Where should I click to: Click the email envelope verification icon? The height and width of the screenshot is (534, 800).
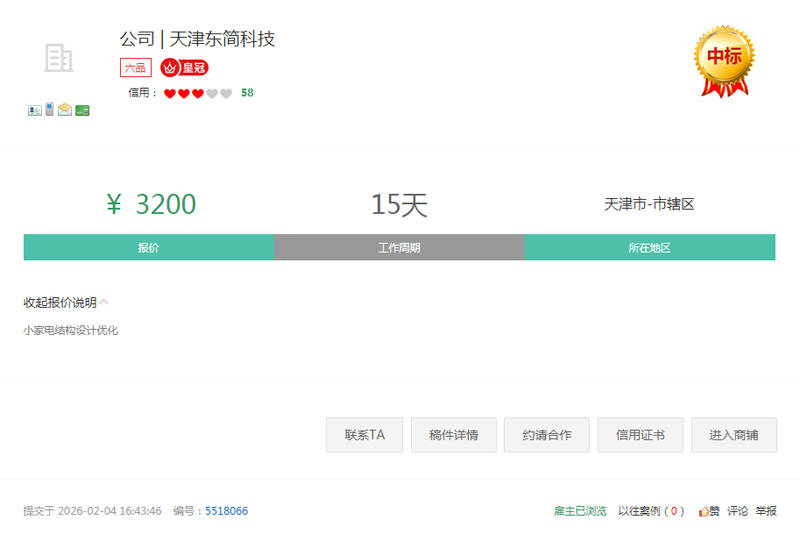(65, 110)
